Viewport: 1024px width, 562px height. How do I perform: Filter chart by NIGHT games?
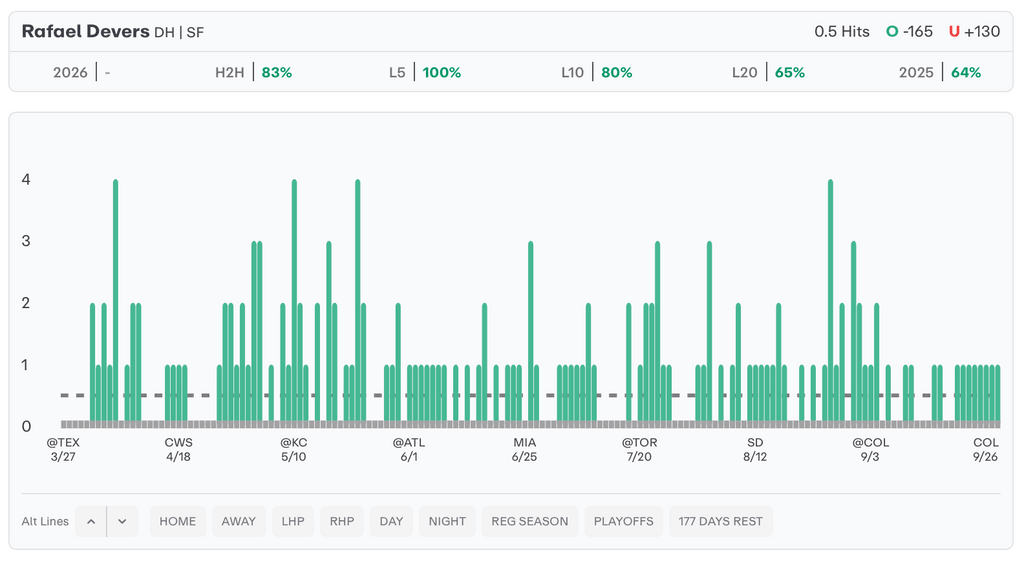point(447,521)
